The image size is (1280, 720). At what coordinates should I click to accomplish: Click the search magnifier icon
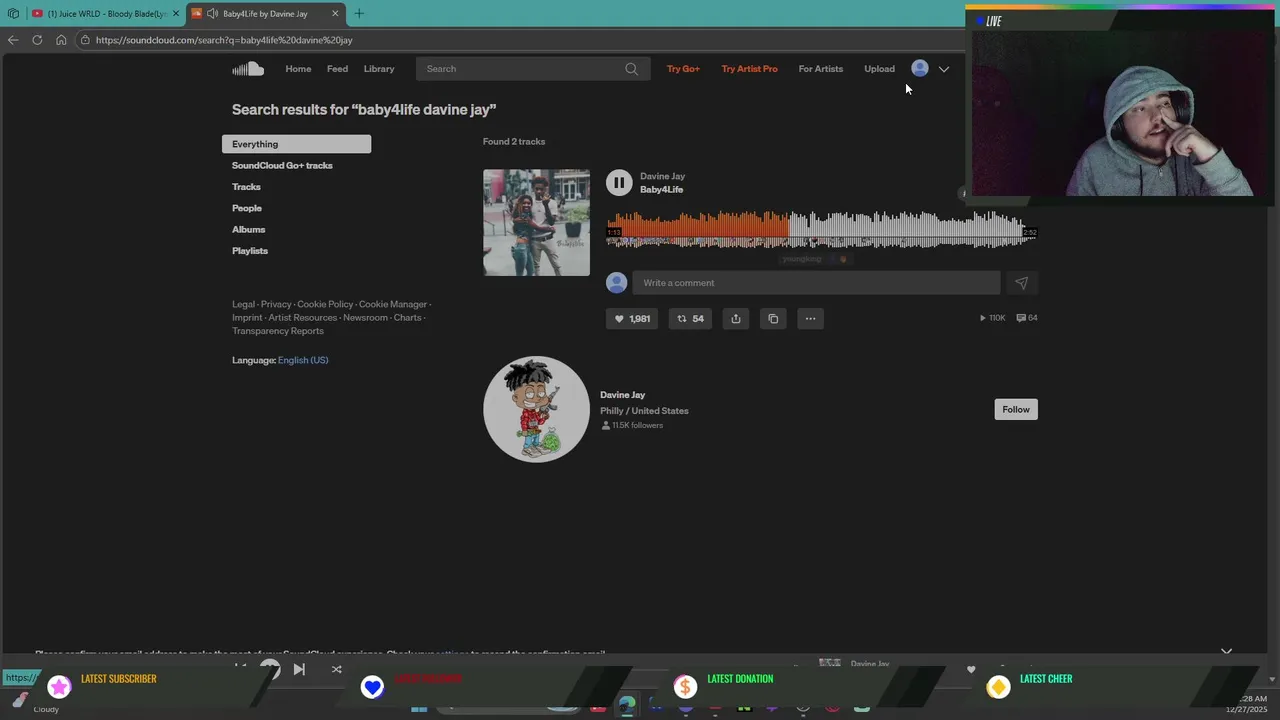(x=631, y=69)
